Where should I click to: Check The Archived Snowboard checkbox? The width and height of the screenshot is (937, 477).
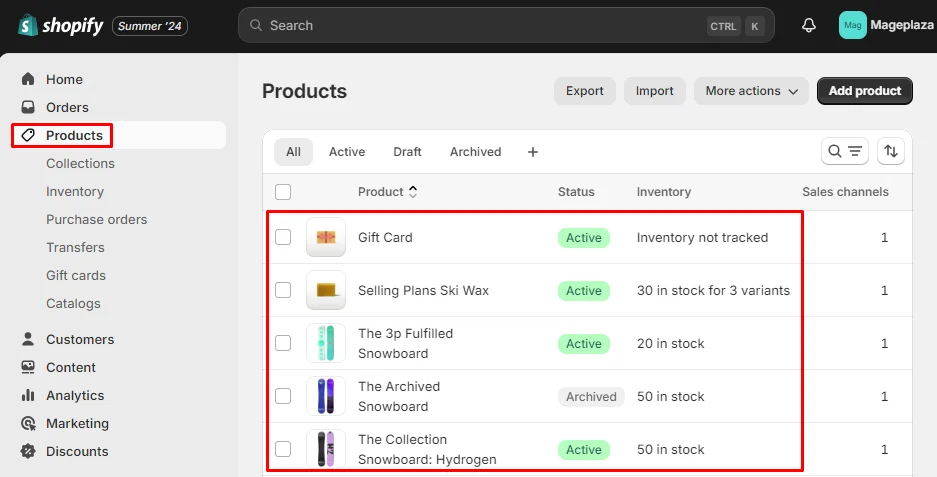pyautogui.click(x=283, y=396)
